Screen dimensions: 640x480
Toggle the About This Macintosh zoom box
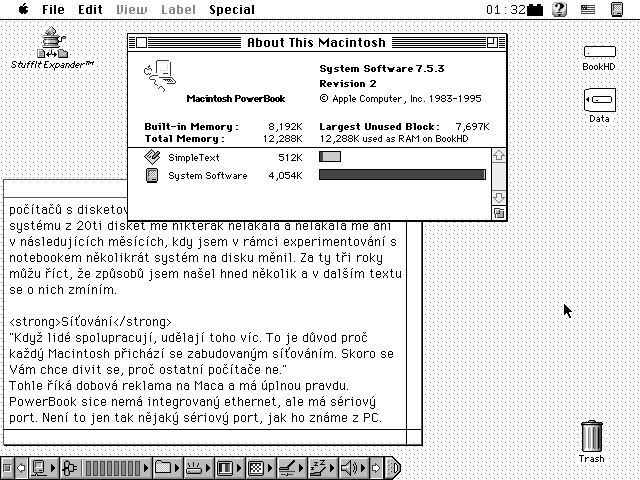point(495,43)
